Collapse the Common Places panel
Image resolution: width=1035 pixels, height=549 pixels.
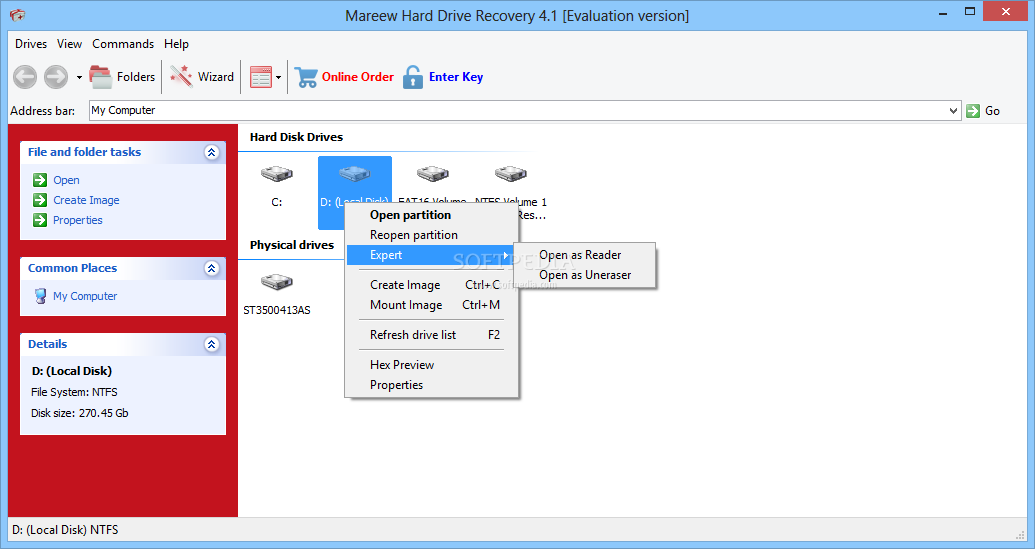point(211,269)
